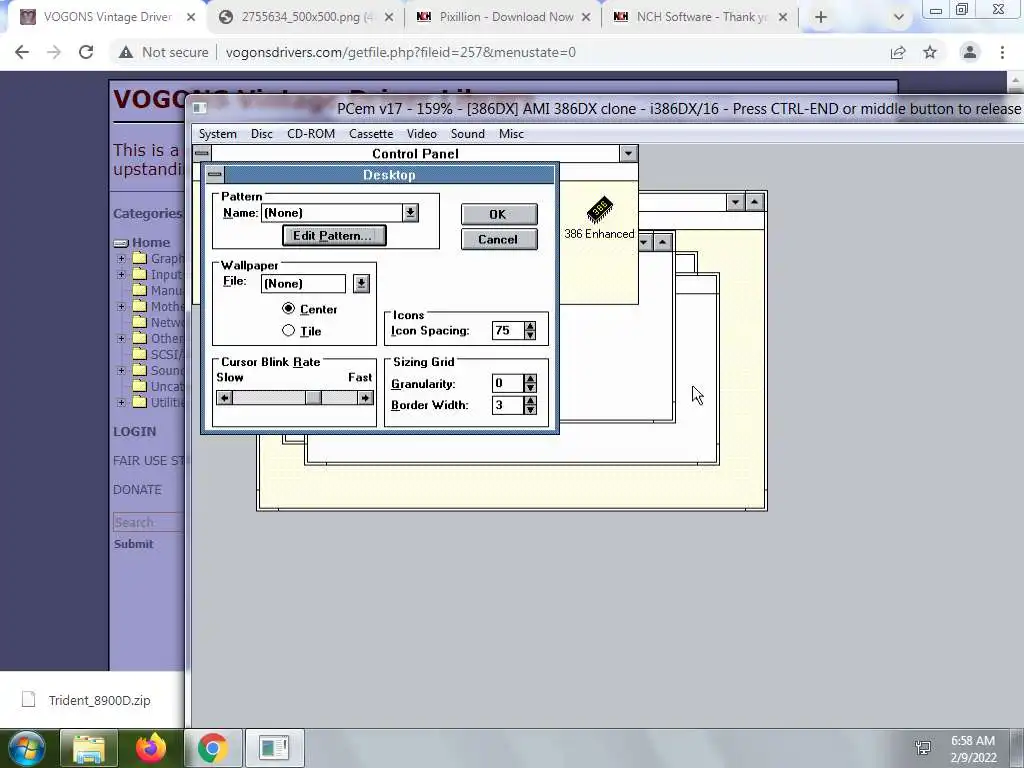This screenshot has height=768, width=1024.
Task: Open the PCem window system menu icon
Action: [200, 108]
